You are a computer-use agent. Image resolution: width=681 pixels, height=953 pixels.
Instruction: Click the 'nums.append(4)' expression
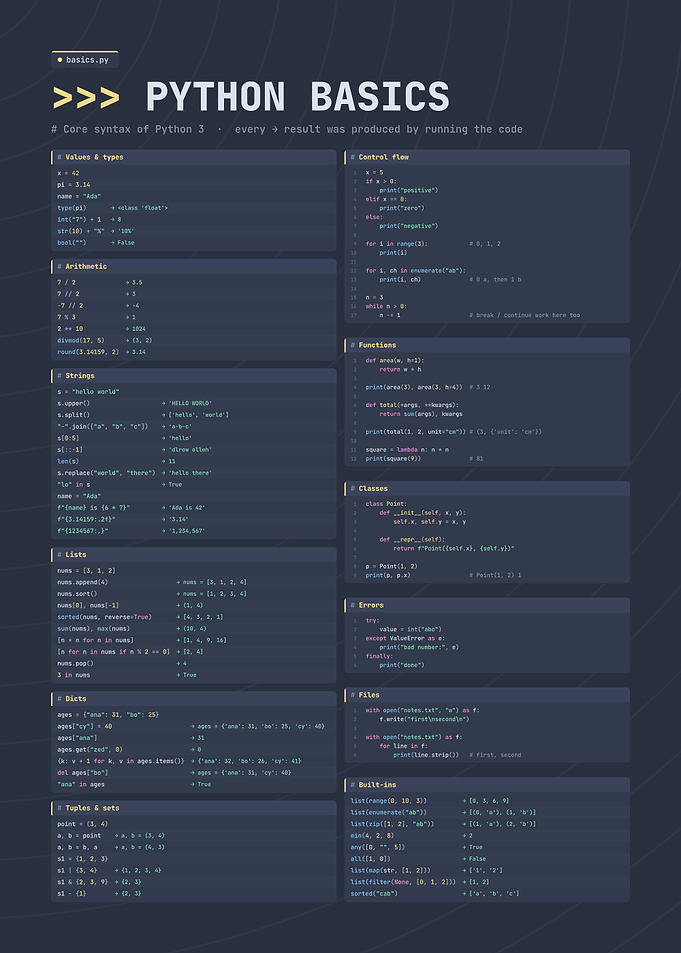[x=83, y=582]
